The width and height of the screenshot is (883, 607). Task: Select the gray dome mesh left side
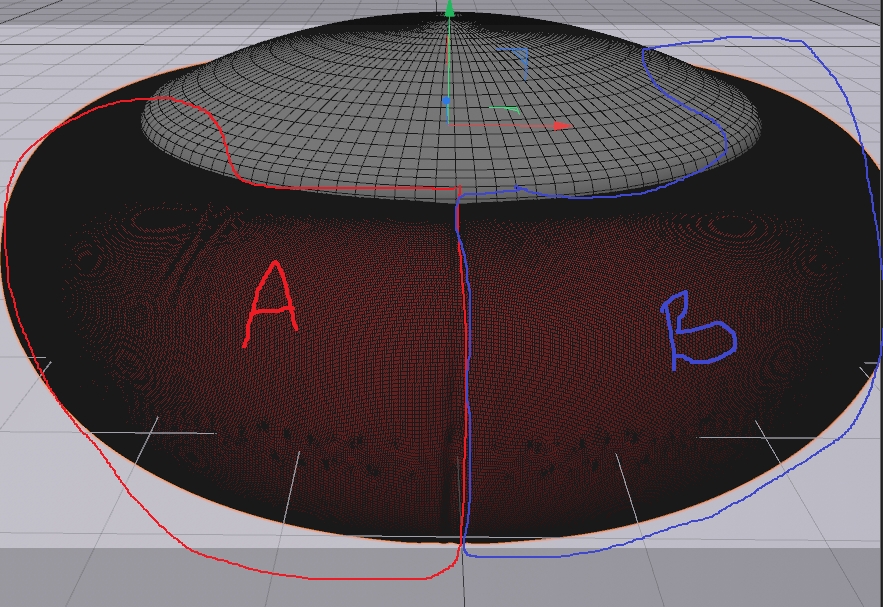click(200, 130)
